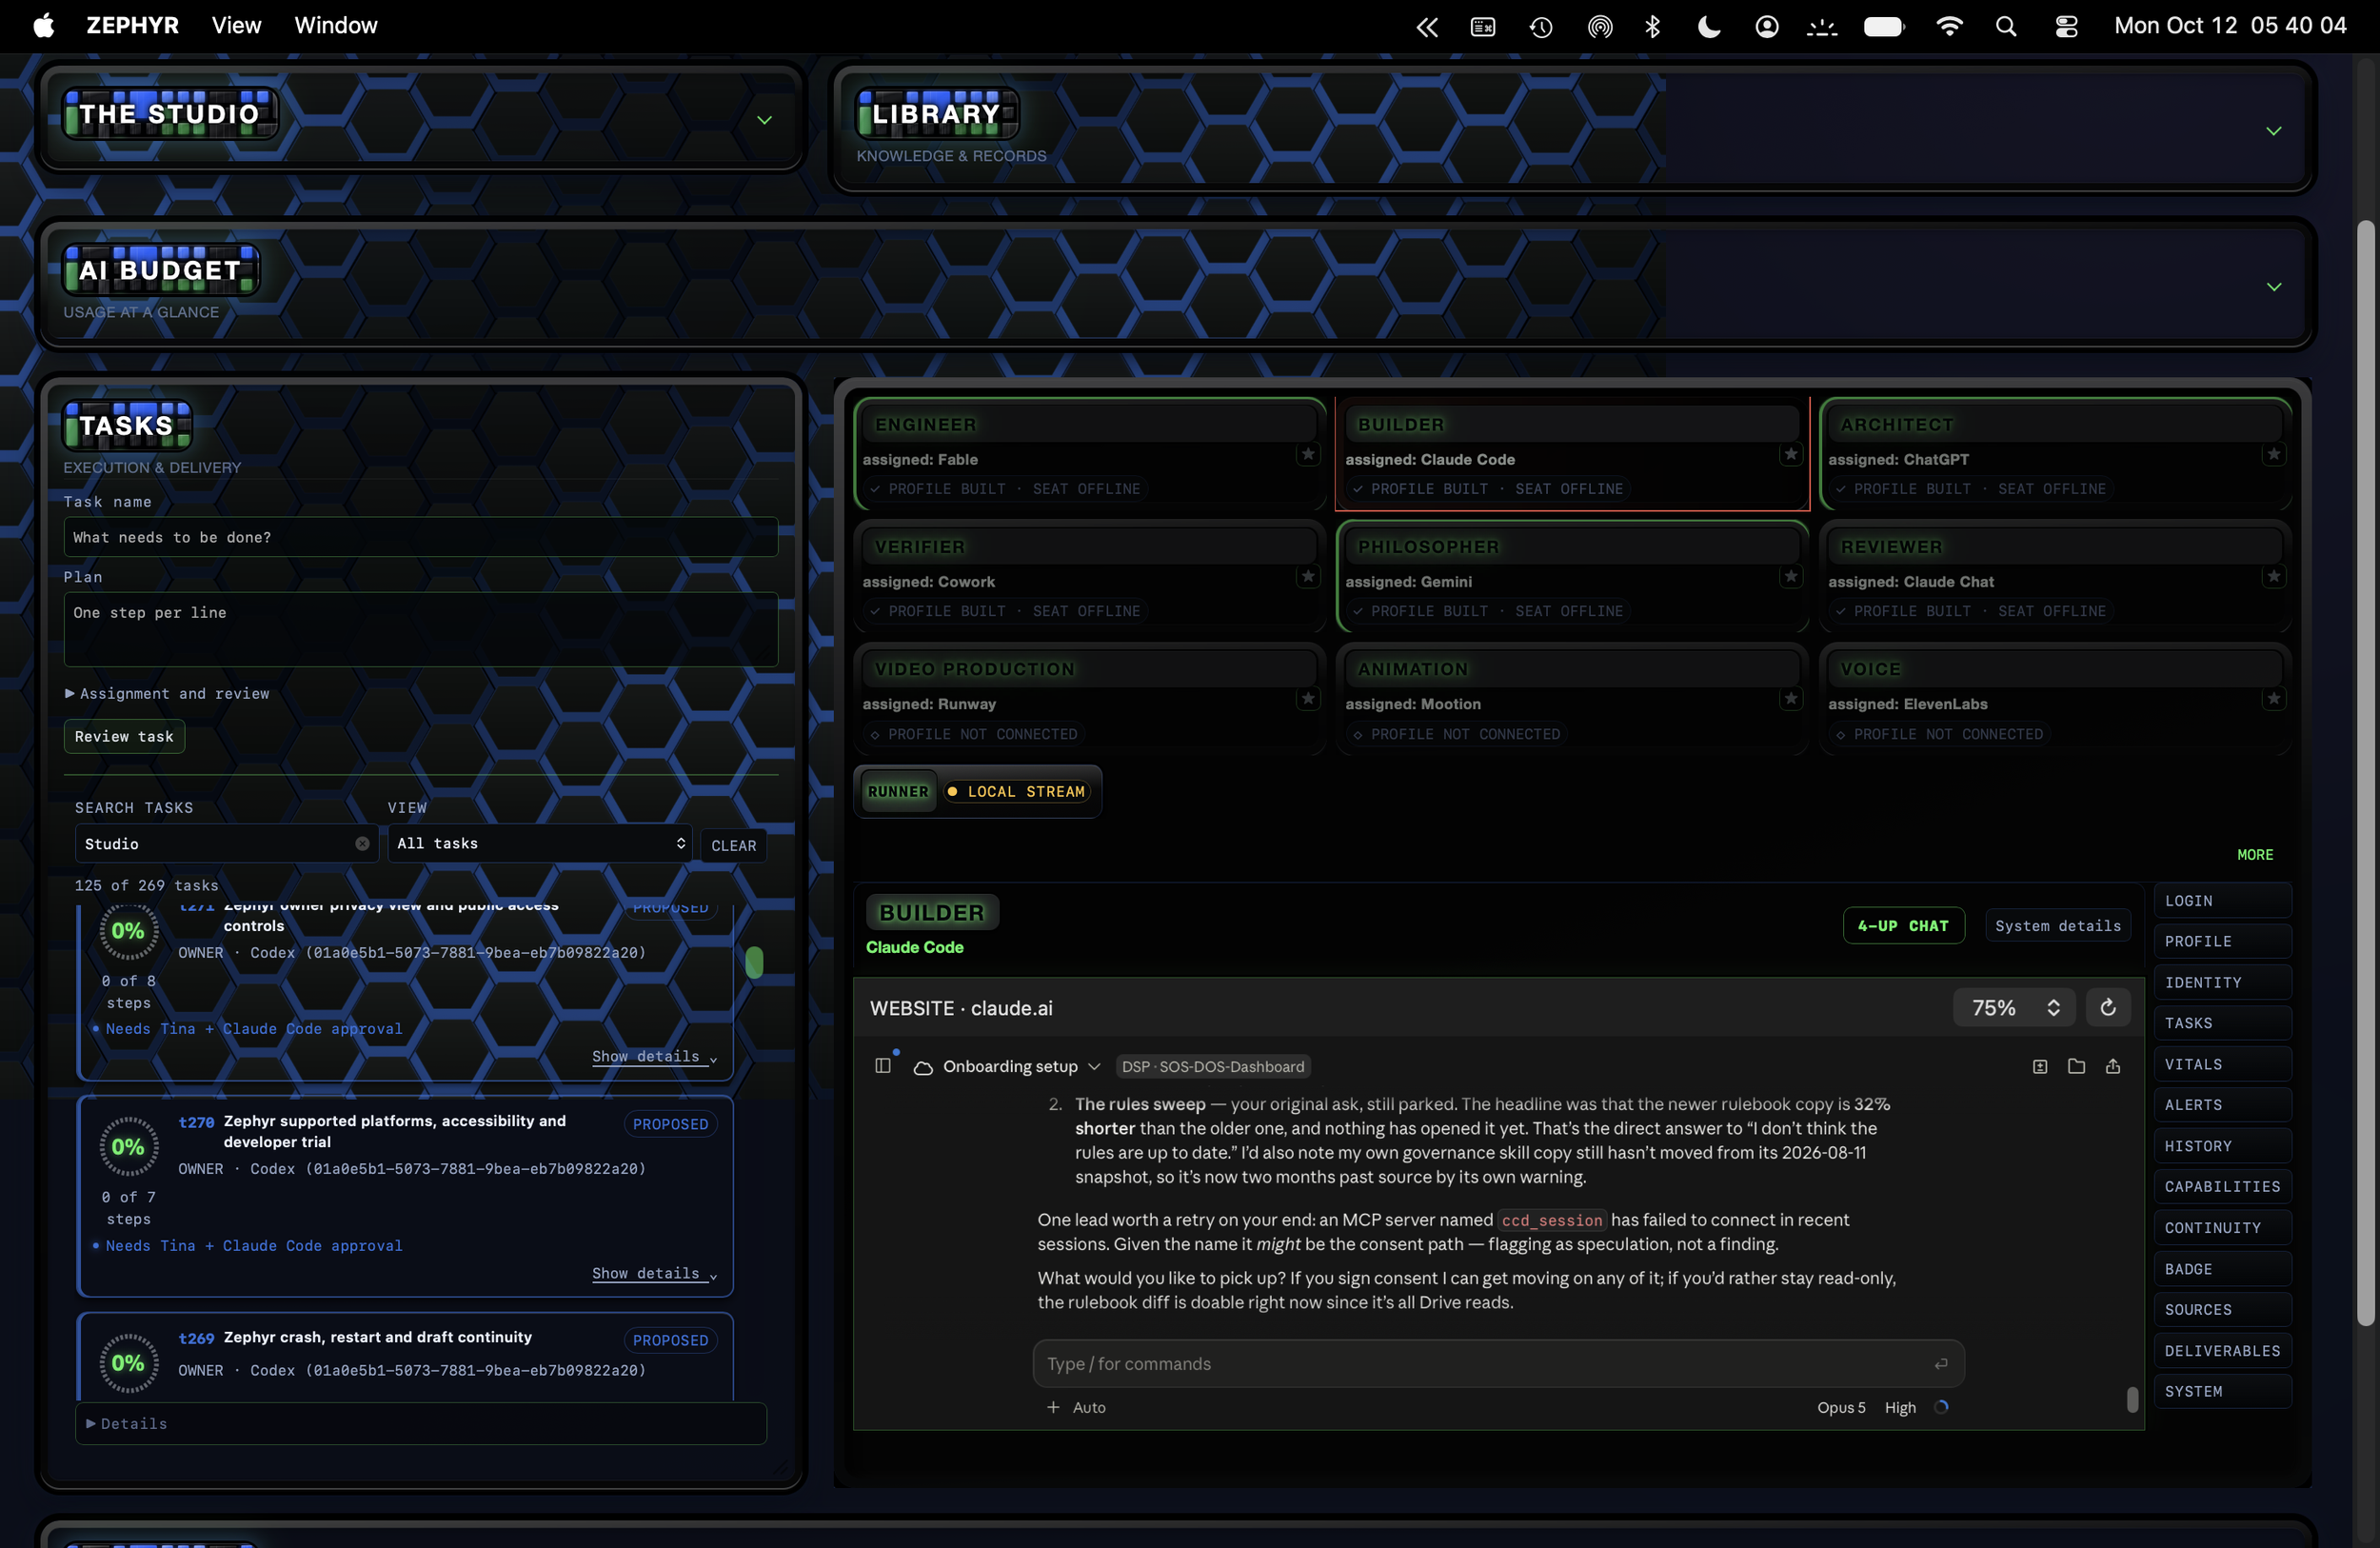The width and height of the screenshot is (2380, 1548).
Task: Click the plus icon next to Auto
Action: click(1053, 1407)
